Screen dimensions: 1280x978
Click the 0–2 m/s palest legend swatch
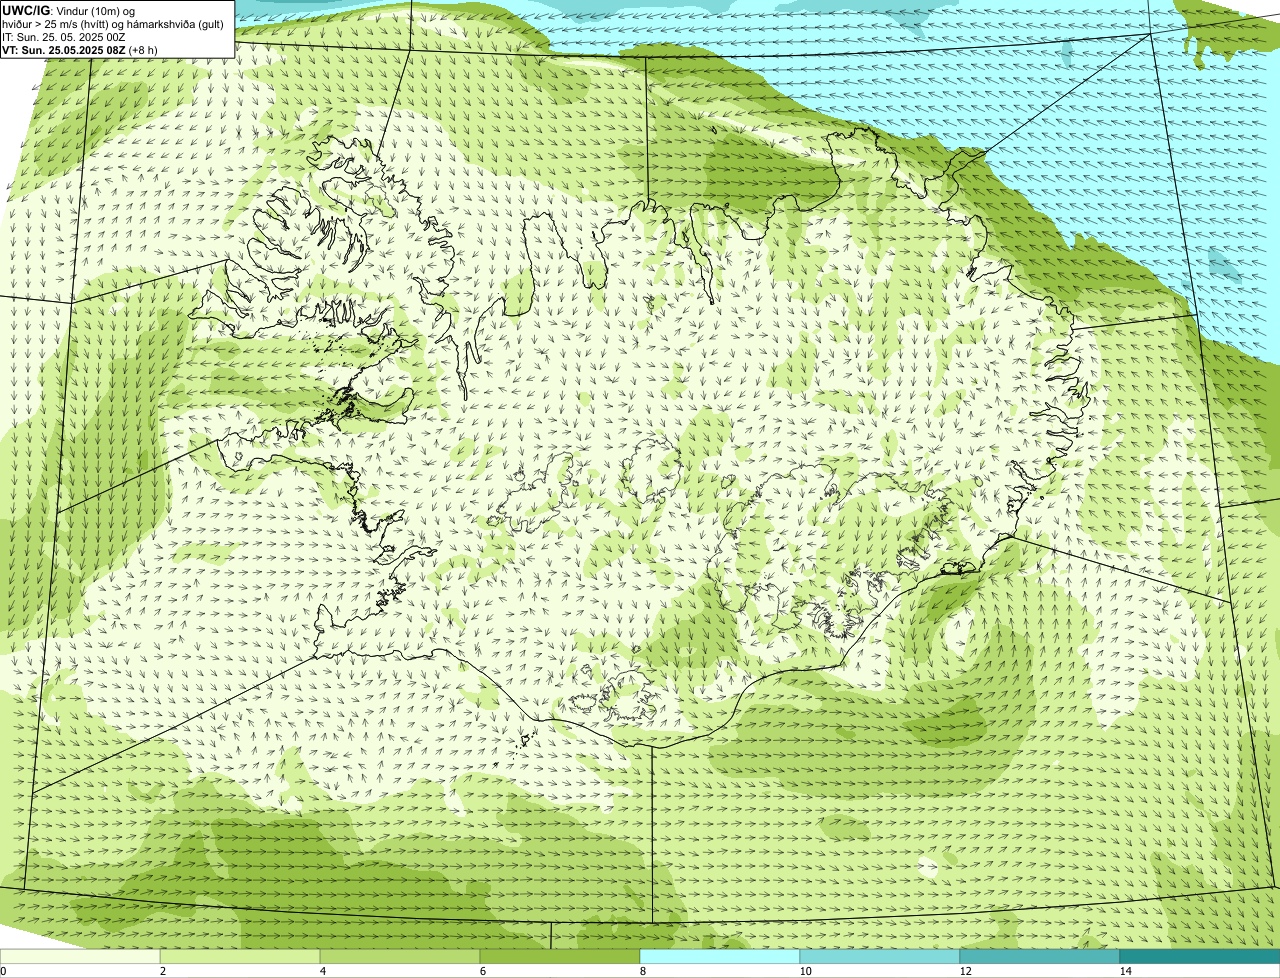coord(80,957)
